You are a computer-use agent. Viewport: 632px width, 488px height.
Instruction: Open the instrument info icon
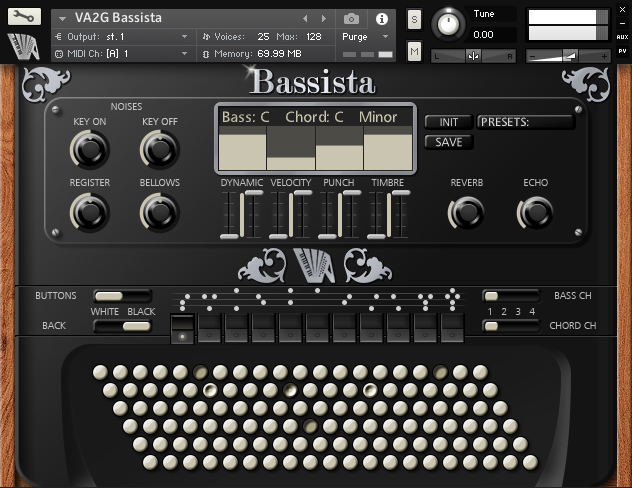(381, 19)
